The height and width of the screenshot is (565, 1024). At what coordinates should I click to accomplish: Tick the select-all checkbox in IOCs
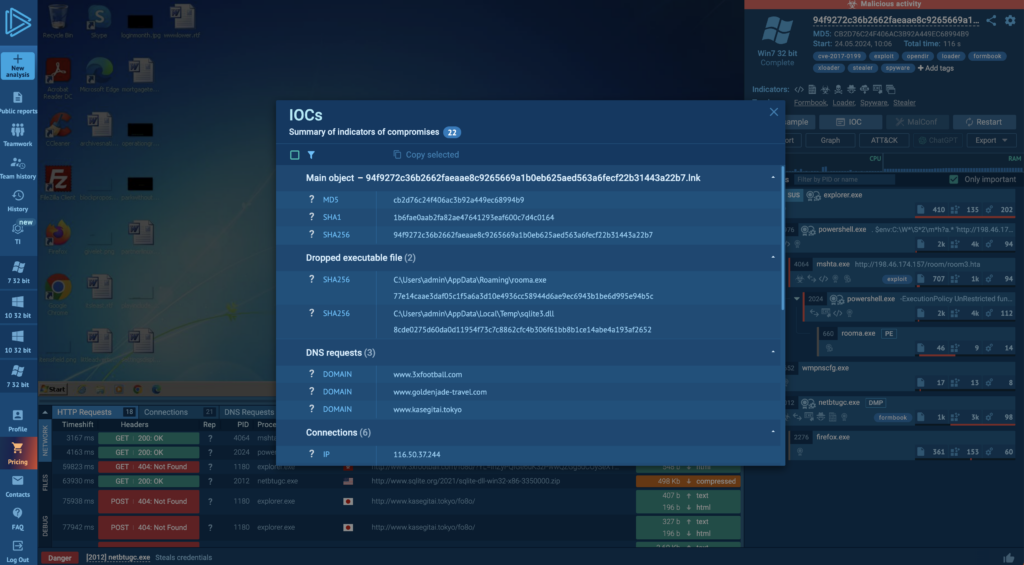pos(295,155)
